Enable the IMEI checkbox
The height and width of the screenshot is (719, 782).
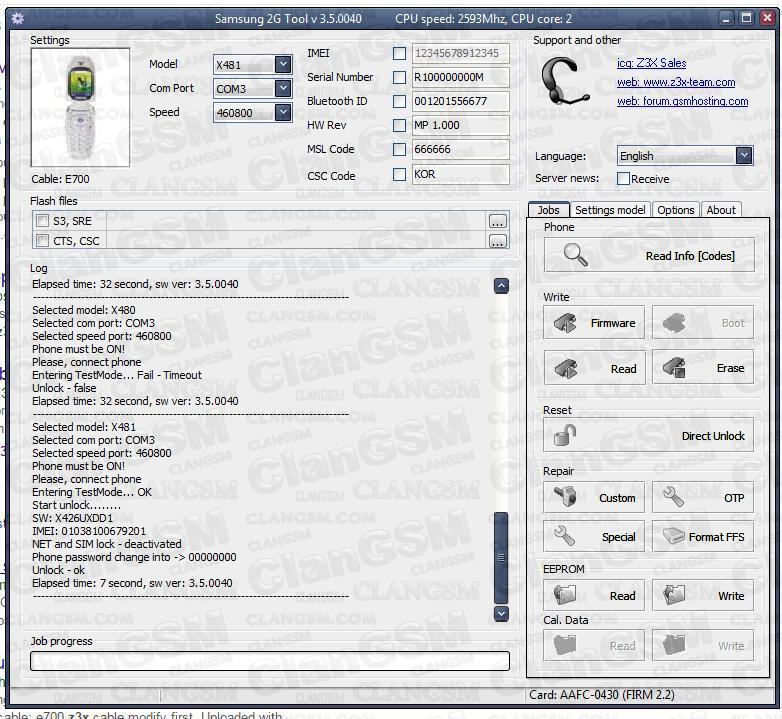click(399, 53)
